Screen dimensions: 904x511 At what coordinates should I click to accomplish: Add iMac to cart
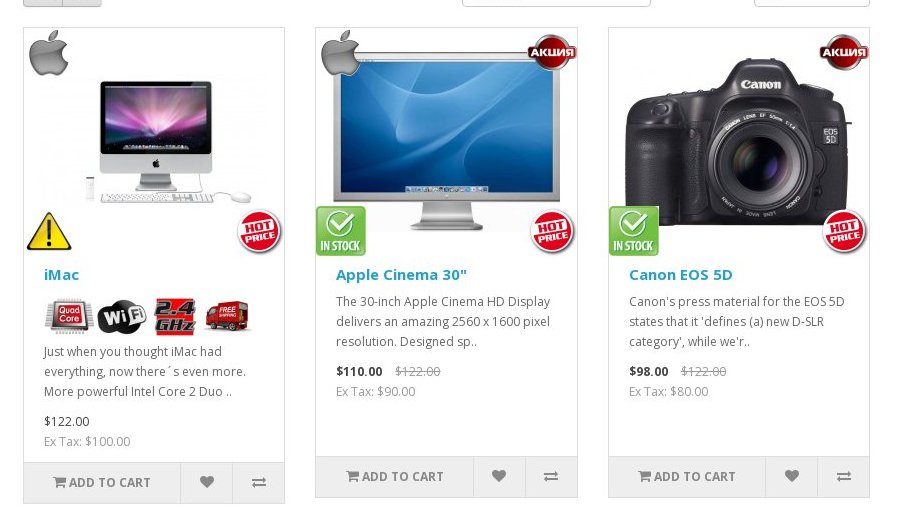click(102, 482)
